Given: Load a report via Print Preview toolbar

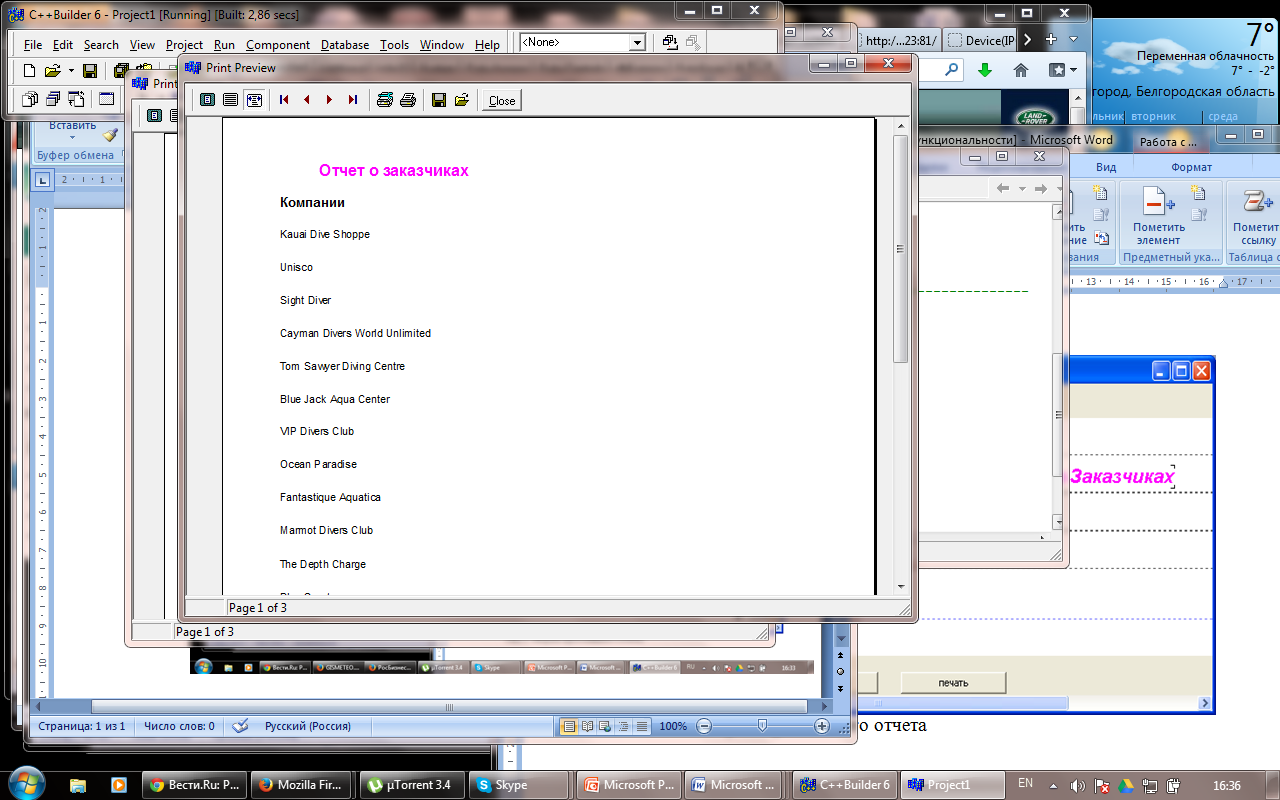Looking at the screenshot, I should click(x=461, y=100).
